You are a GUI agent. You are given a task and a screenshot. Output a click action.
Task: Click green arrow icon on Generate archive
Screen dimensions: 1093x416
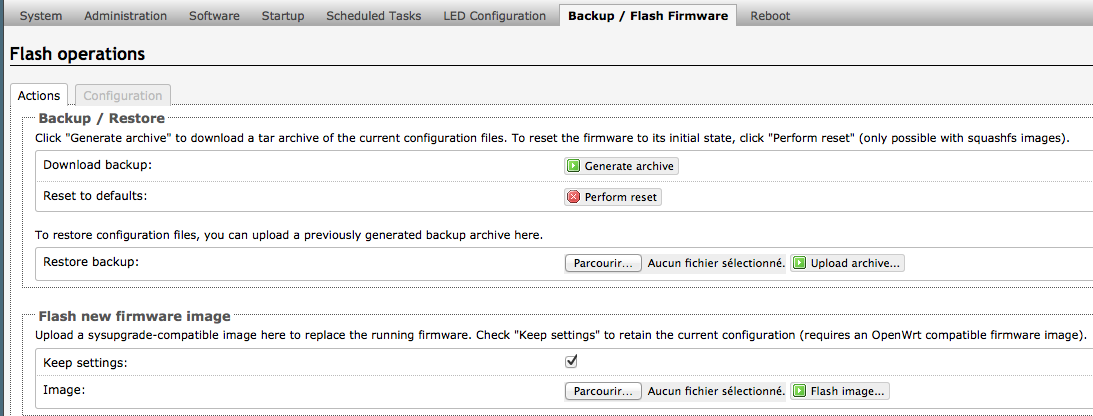click(573, 166)
